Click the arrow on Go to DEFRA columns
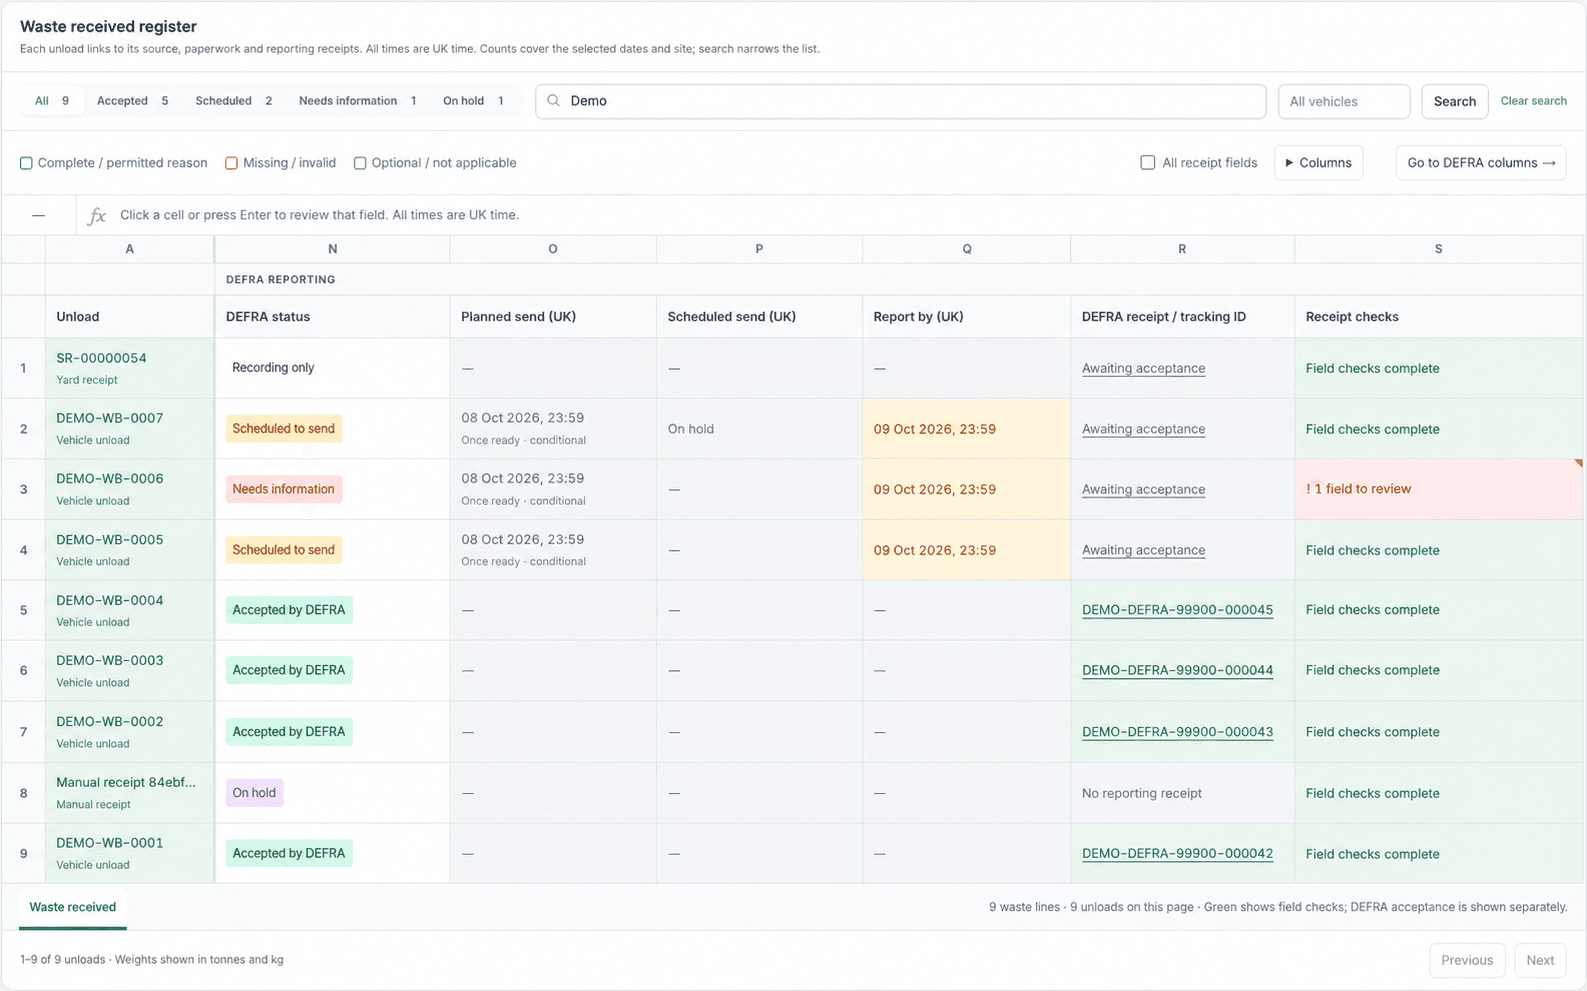Screen dimensions: 1587x991 click(1549, 163)
